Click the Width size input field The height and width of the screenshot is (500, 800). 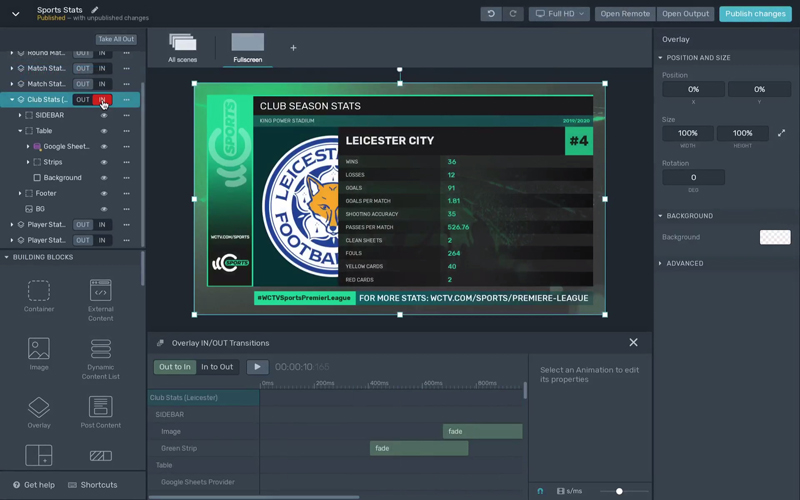click(688, 133)
